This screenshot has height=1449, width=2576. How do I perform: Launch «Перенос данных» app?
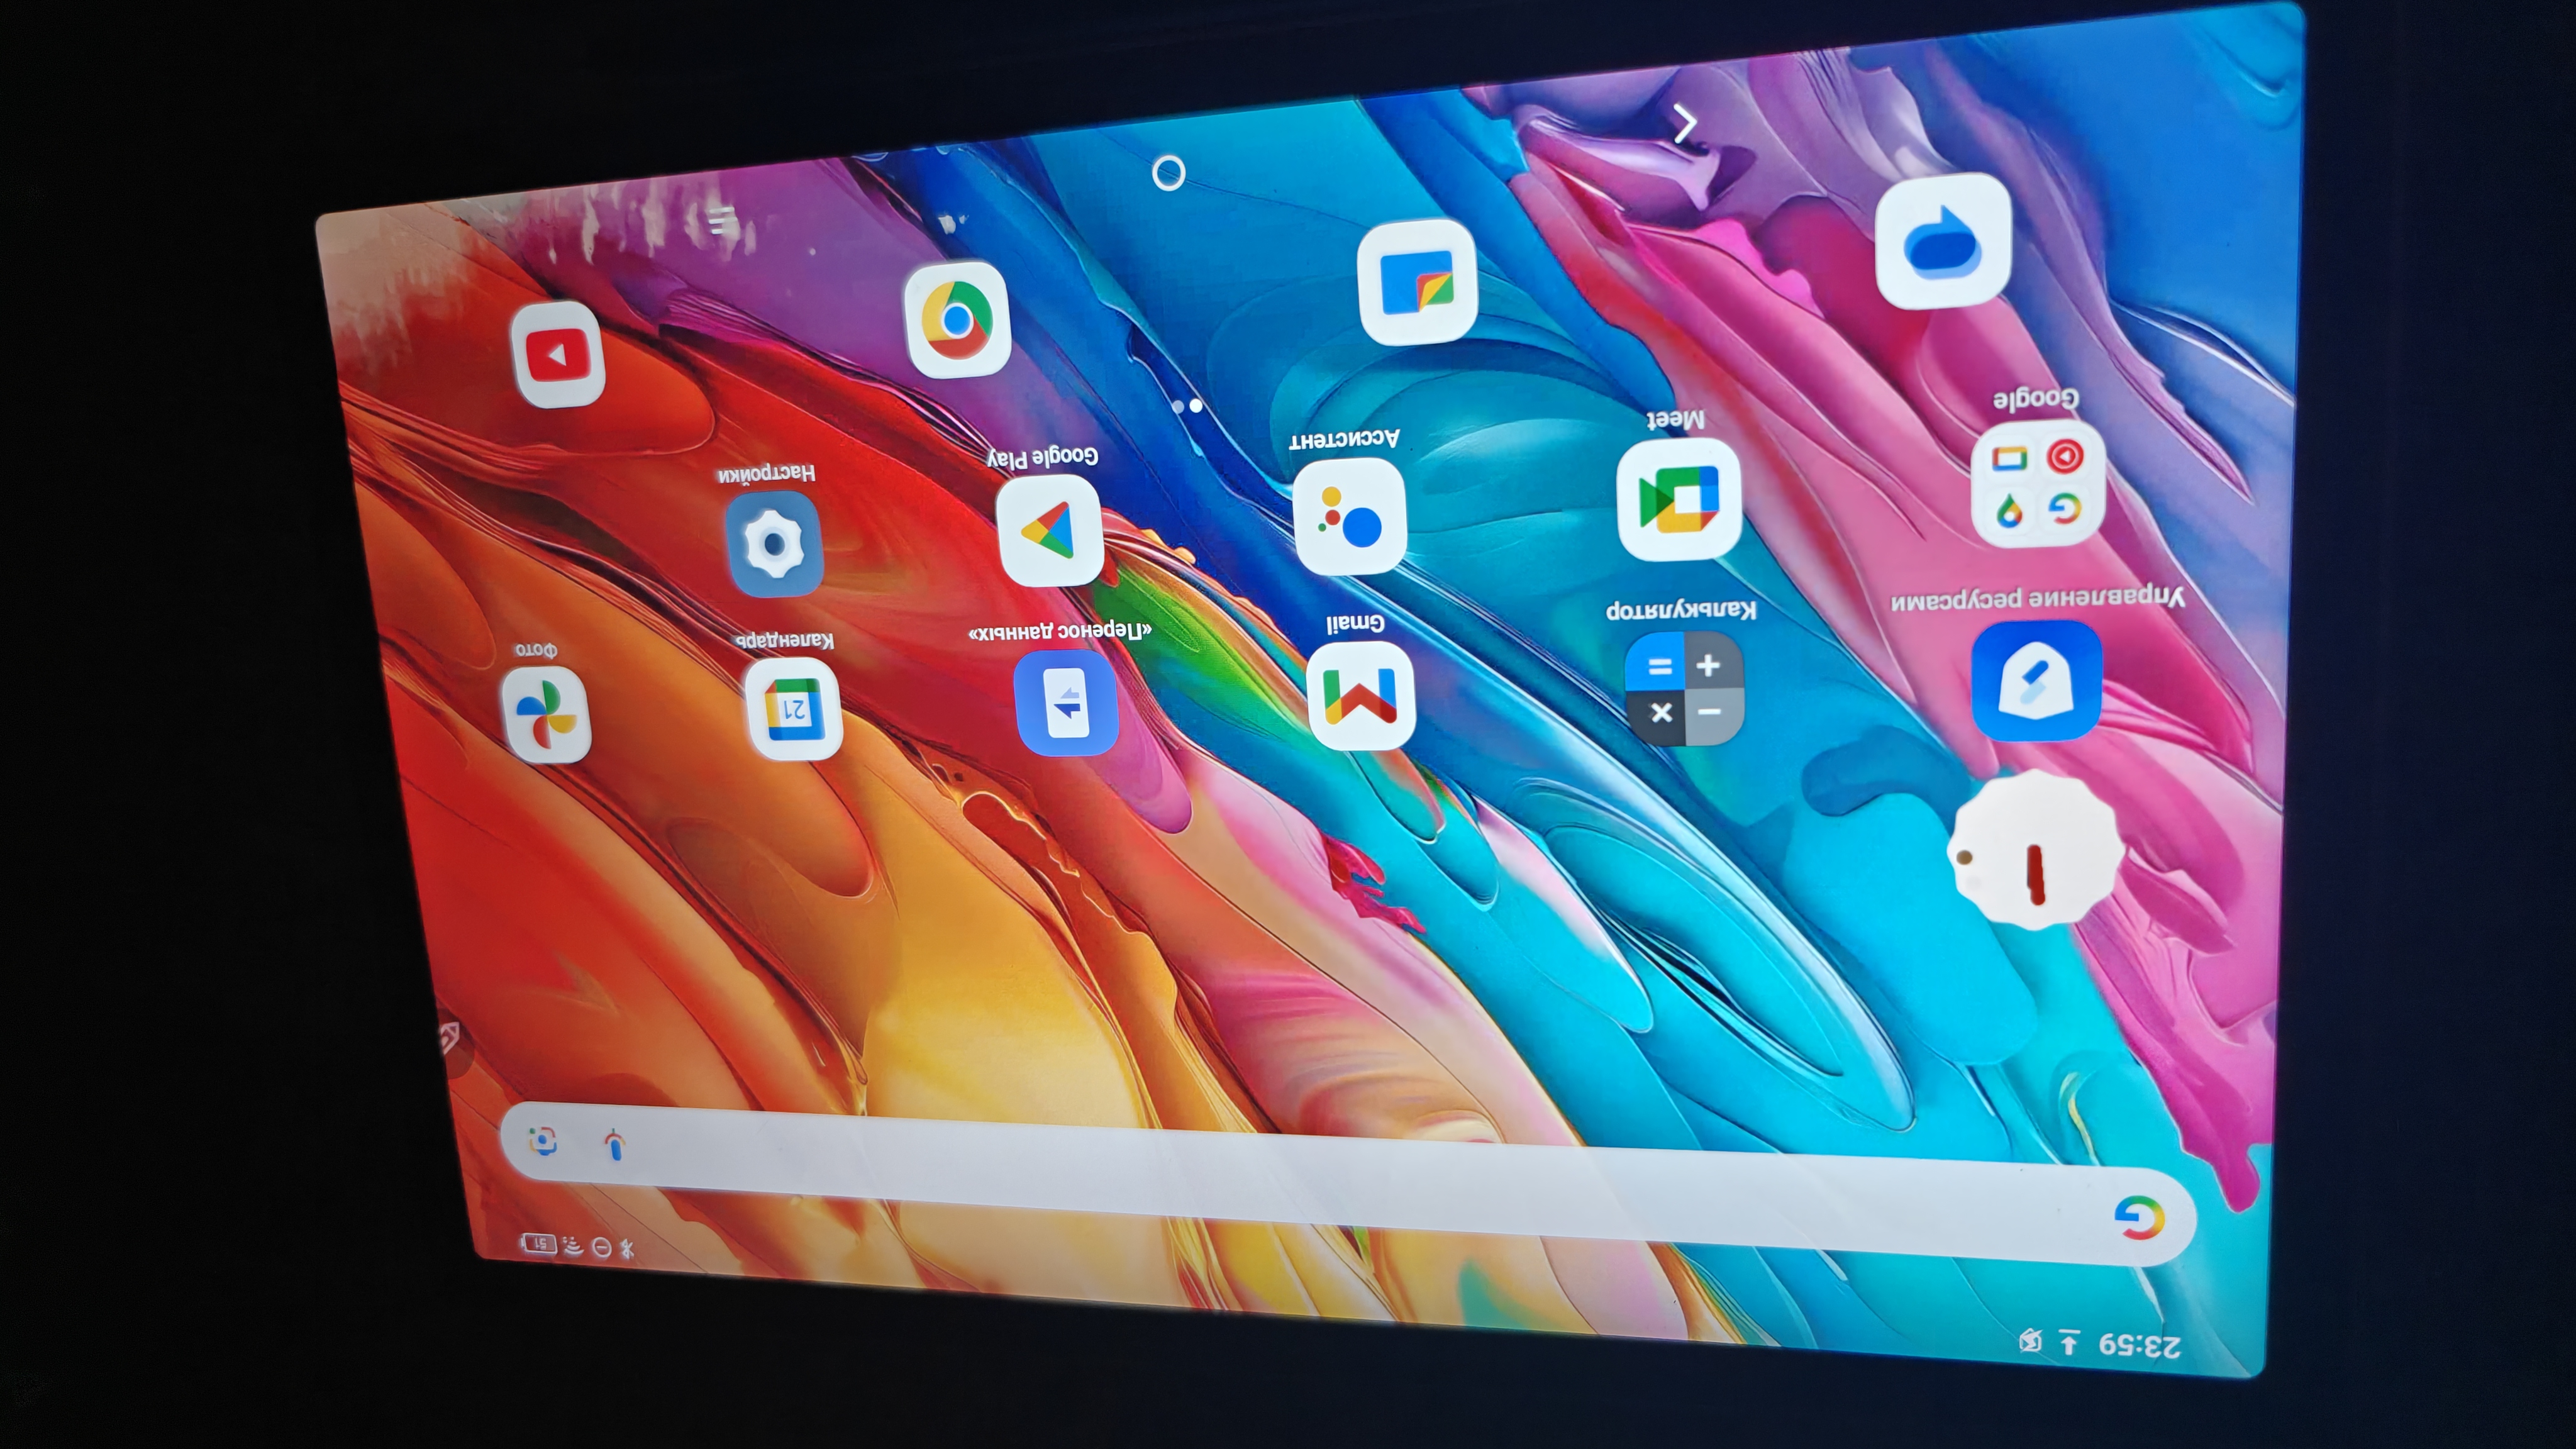(x=1066, y=702)
